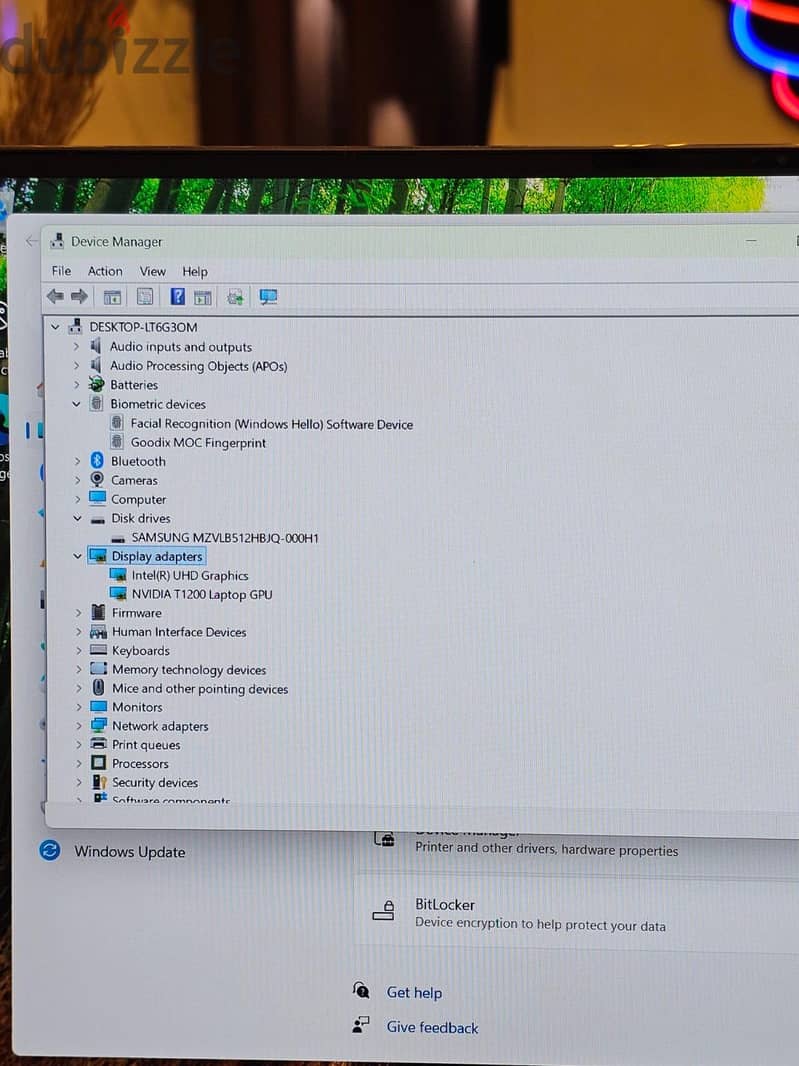Viewport: 799px width, 1066px height.
Task: Click the Network adapters category icon
Action: [99, 725]
